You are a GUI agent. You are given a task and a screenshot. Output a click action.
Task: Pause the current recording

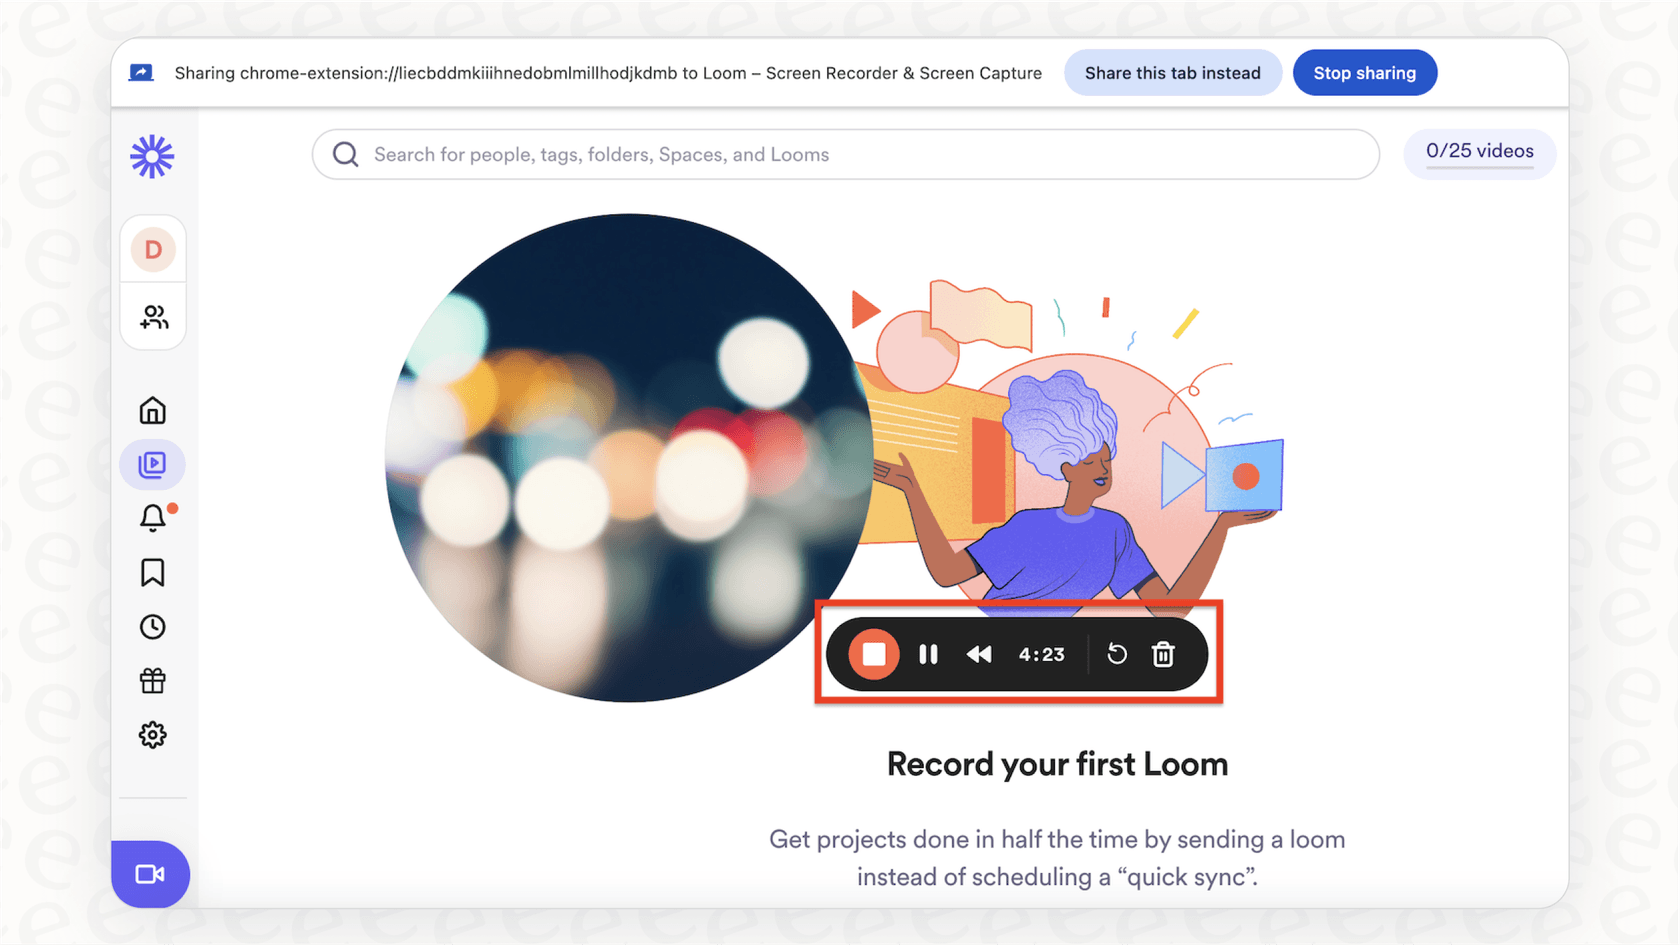pos(928,654)
